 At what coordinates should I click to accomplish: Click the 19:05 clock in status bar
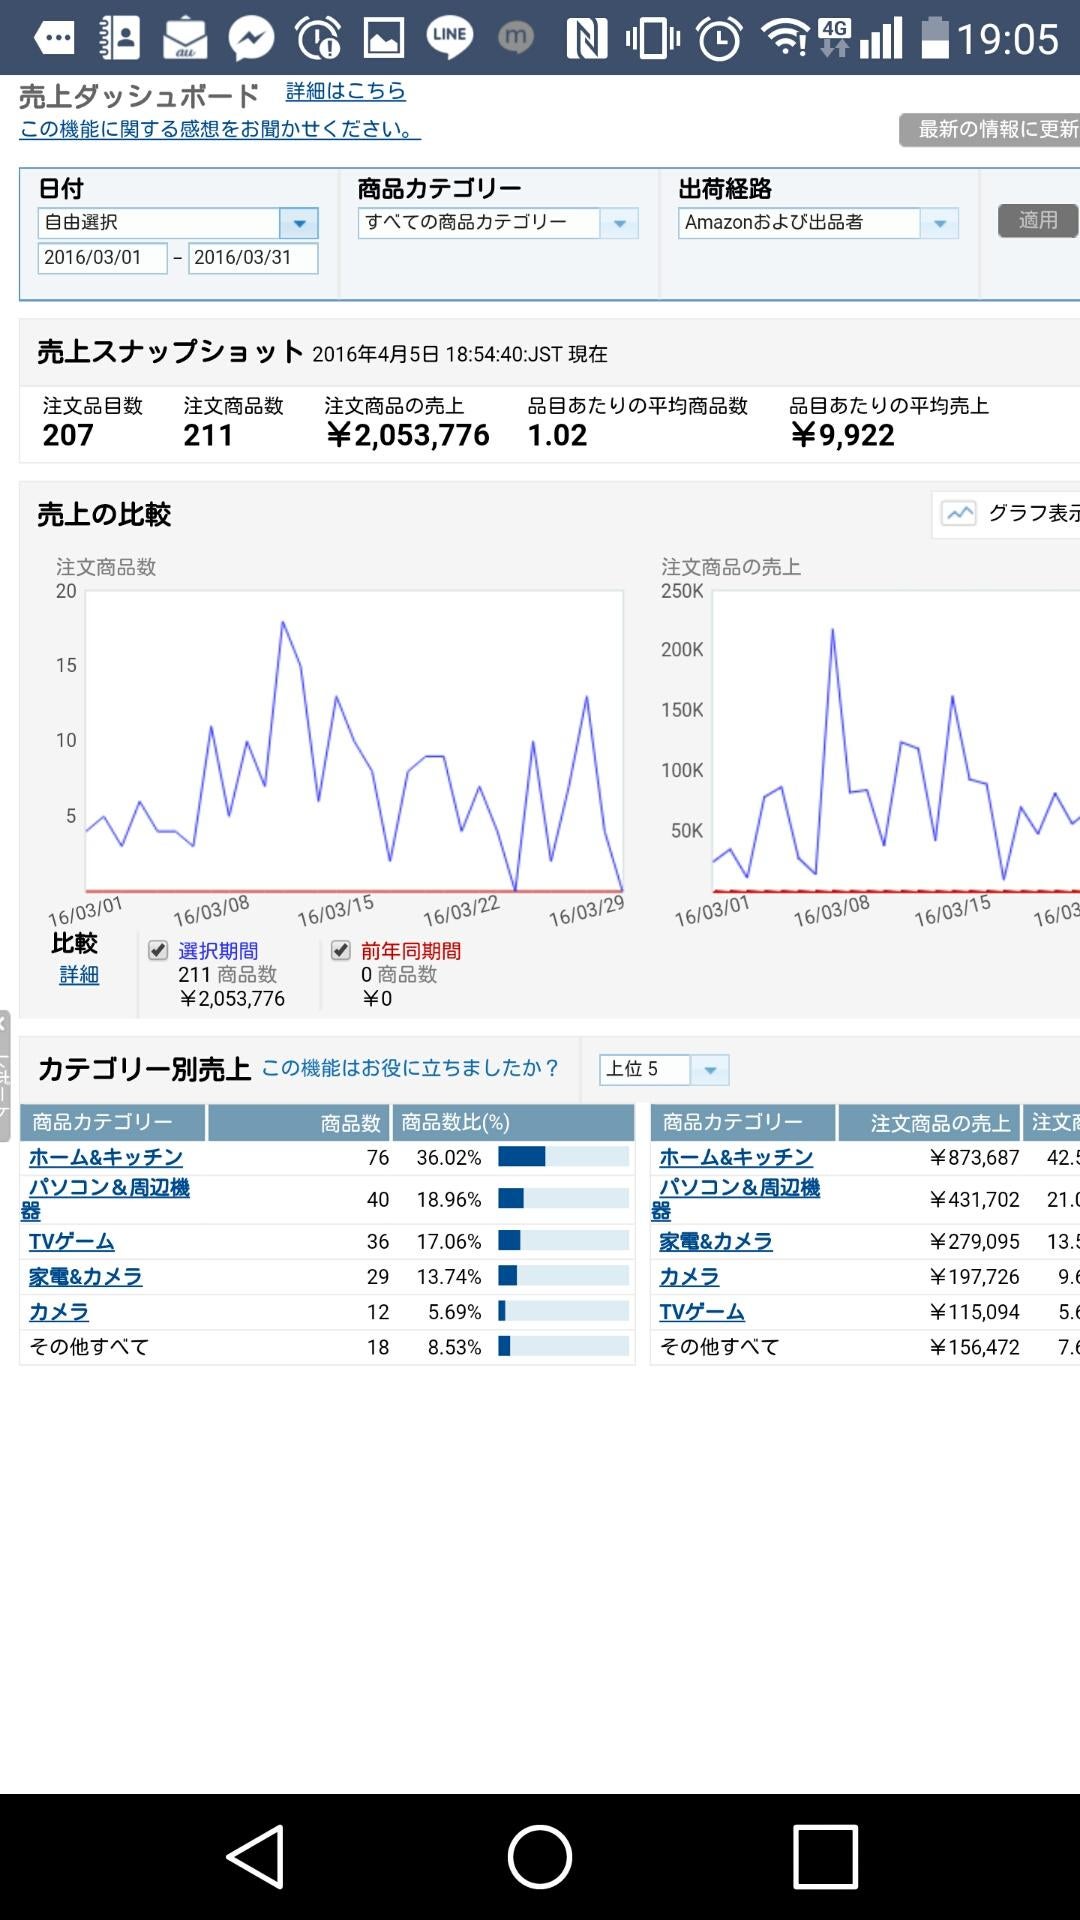tap(1008, 39)
